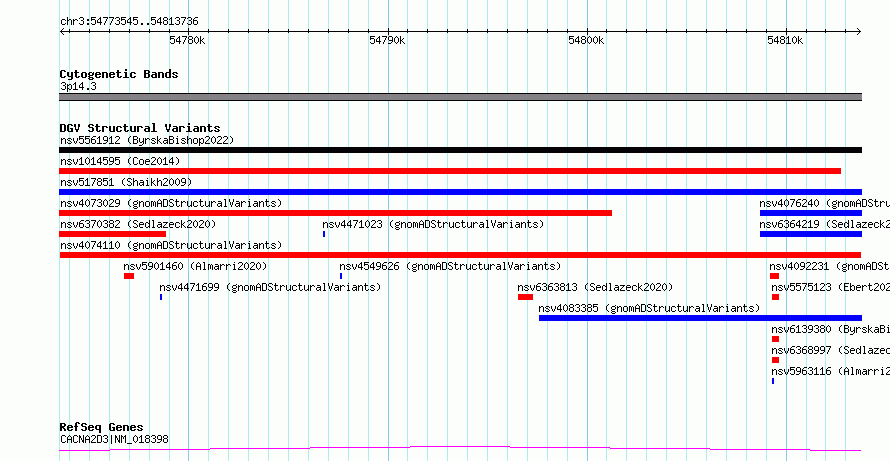
Task: Click the chr3:54773545..54813736 region label
Action: point(129,22)
